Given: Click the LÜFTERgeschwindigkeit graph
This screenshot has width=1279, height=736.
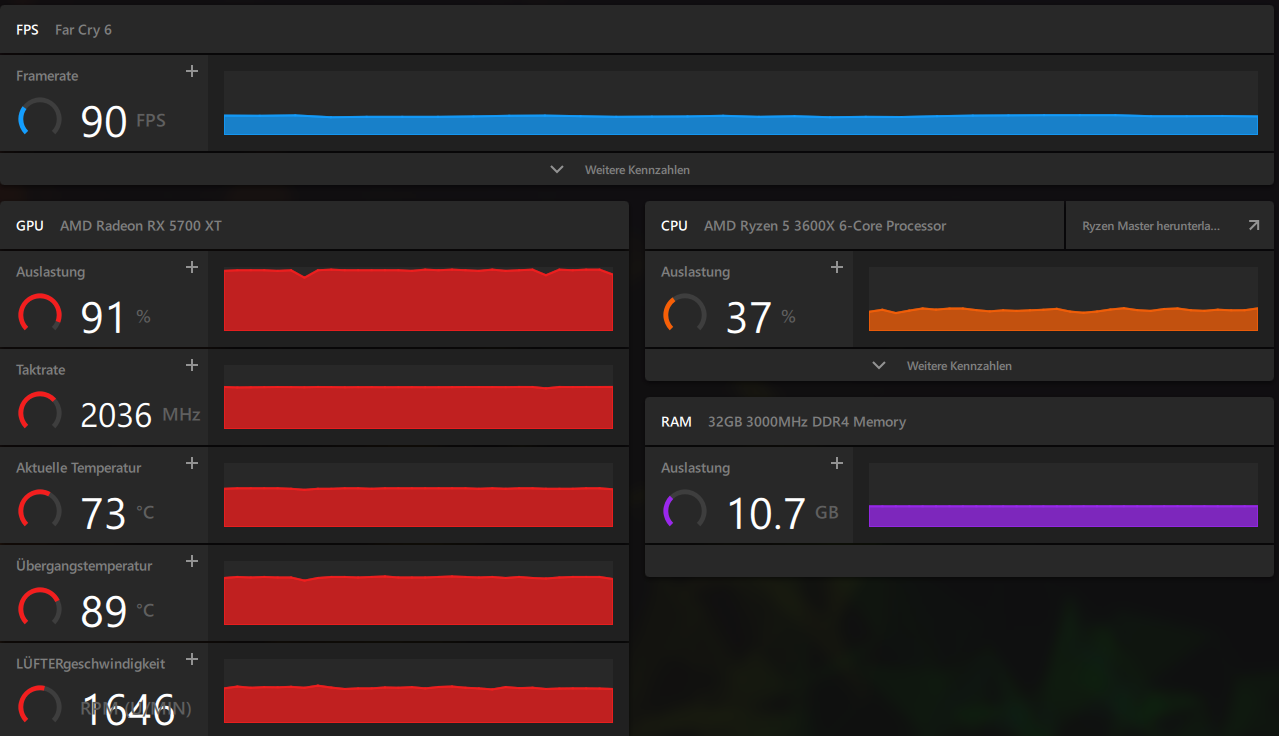Looking at the screenshot, I should pyautogui.click(x=418, y=691).
